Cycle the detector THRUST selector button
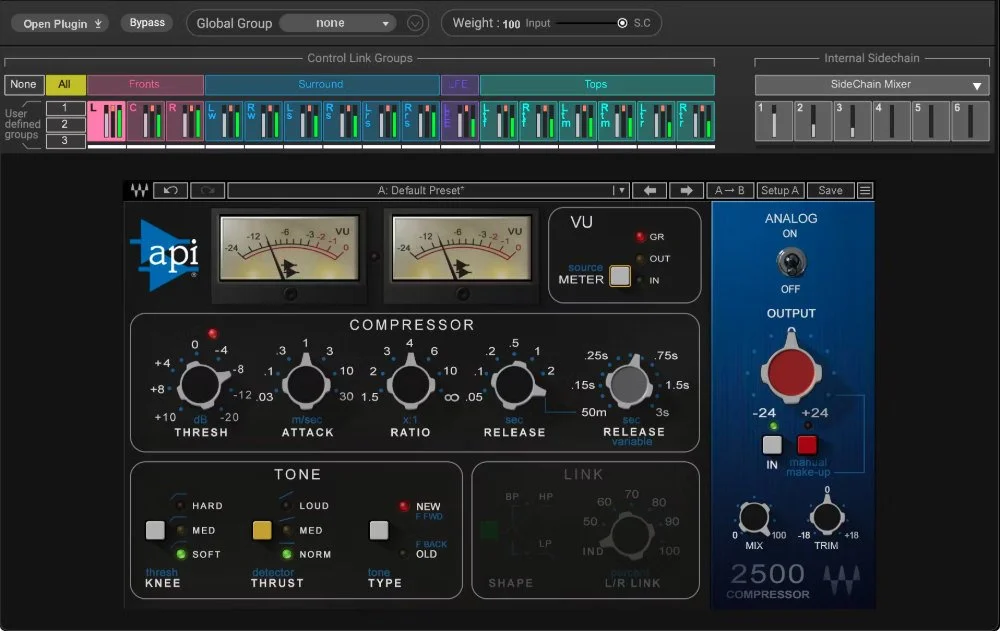Image resolution: width=1000 pixels, height=631 pixels. pyautogui.click(x=262, y=530)
